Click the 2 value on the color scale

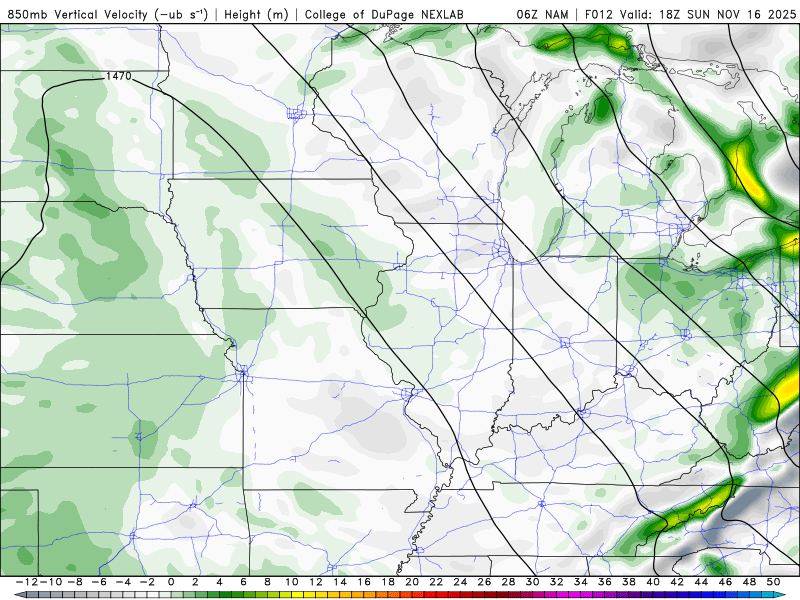tap(195, 582)
